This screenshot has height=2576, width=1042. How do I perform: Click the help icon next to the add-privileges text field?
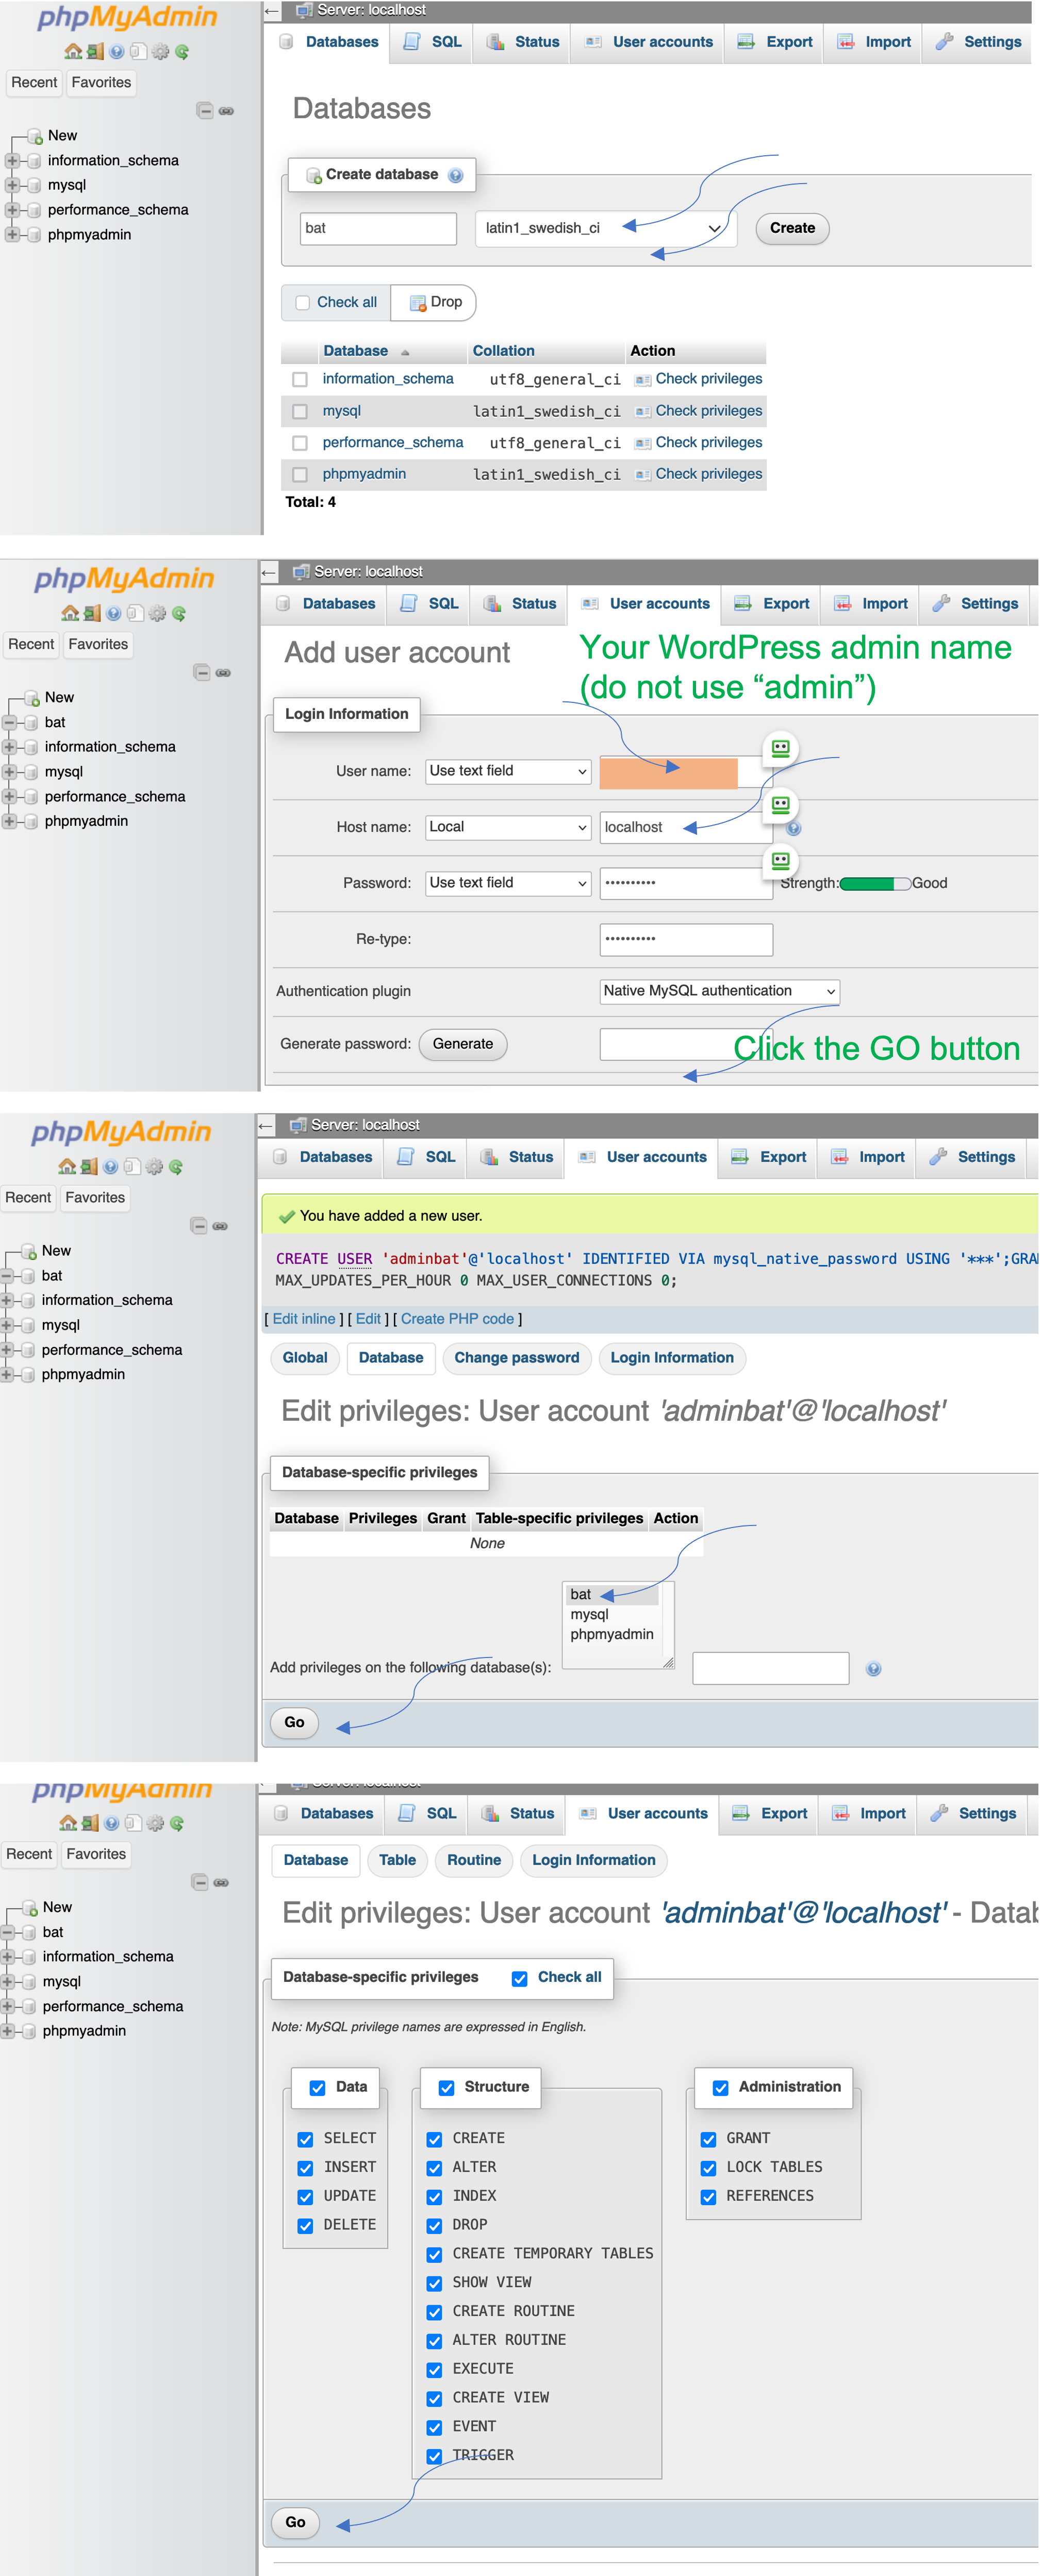(x=874, y=1669)
